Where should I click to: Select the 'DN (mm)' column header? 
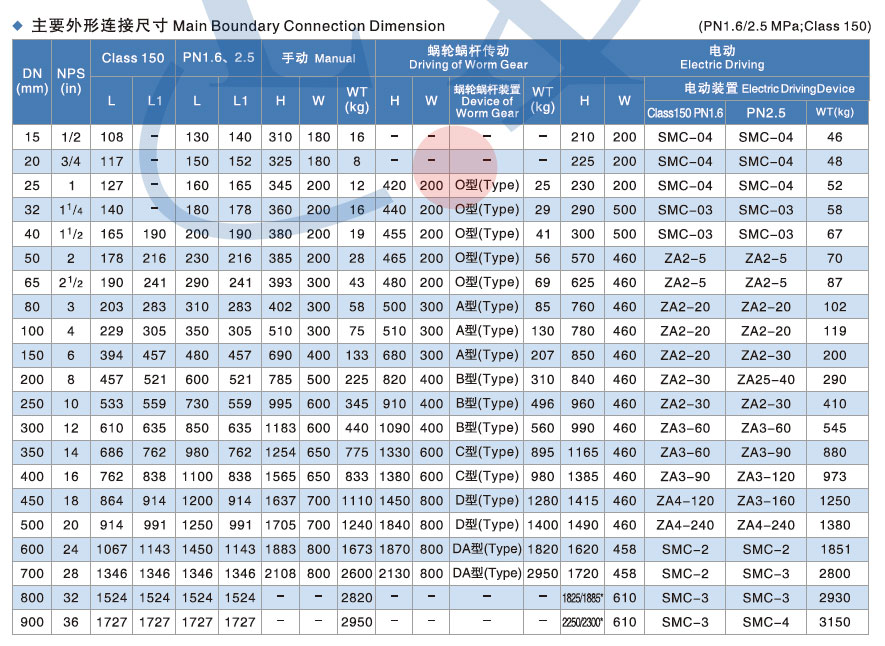(x=32, y=81)
